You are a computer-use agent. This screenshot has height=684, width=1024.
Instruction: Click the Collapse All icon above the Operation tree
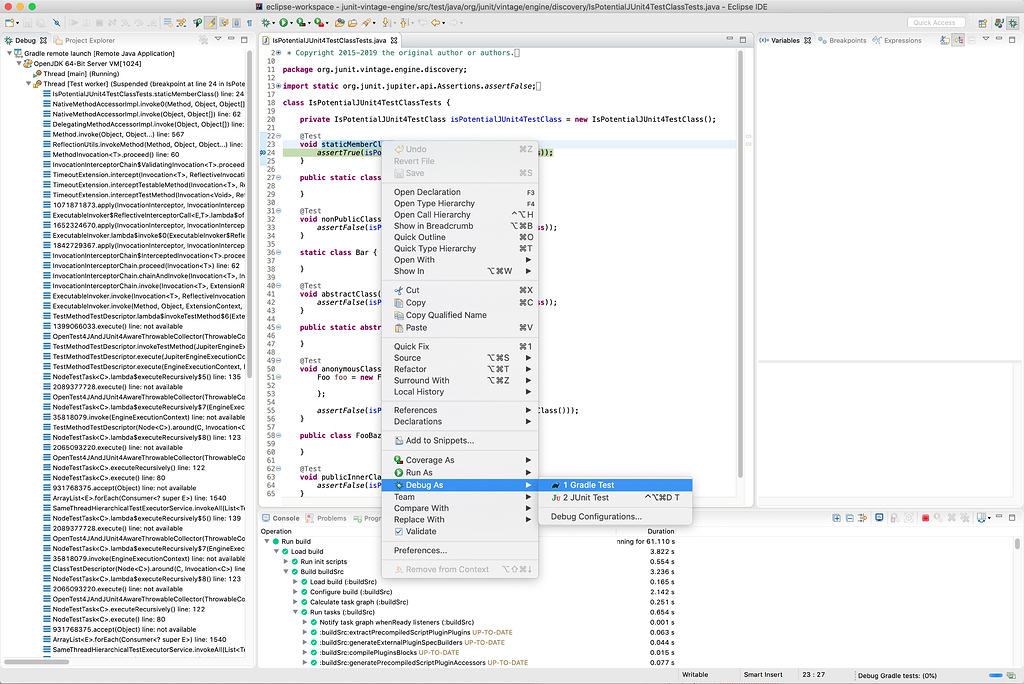click(x=850, y=516)
